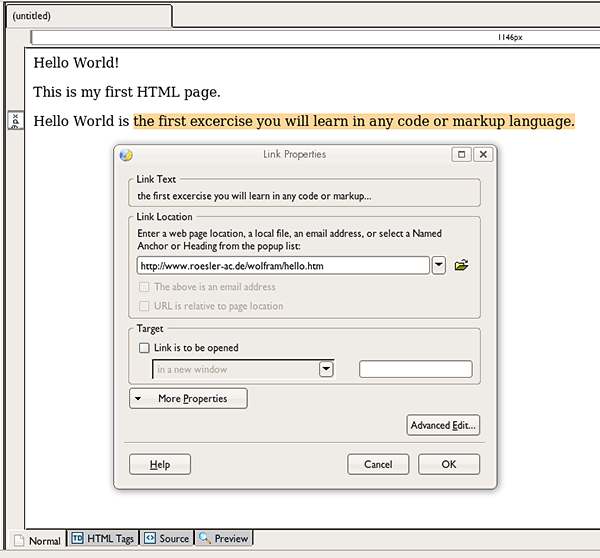Select the Normal editing mode tab
This screenshot has height=558, width=600.
tap(36, 540)
